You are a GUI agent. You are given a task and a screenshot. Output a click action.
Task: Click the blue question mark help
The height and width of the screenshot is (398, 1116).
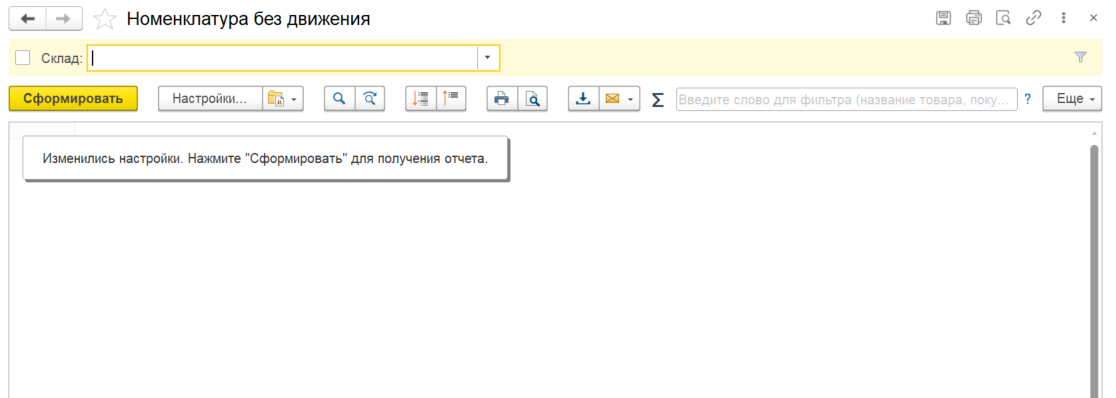tap(1028, 100)
